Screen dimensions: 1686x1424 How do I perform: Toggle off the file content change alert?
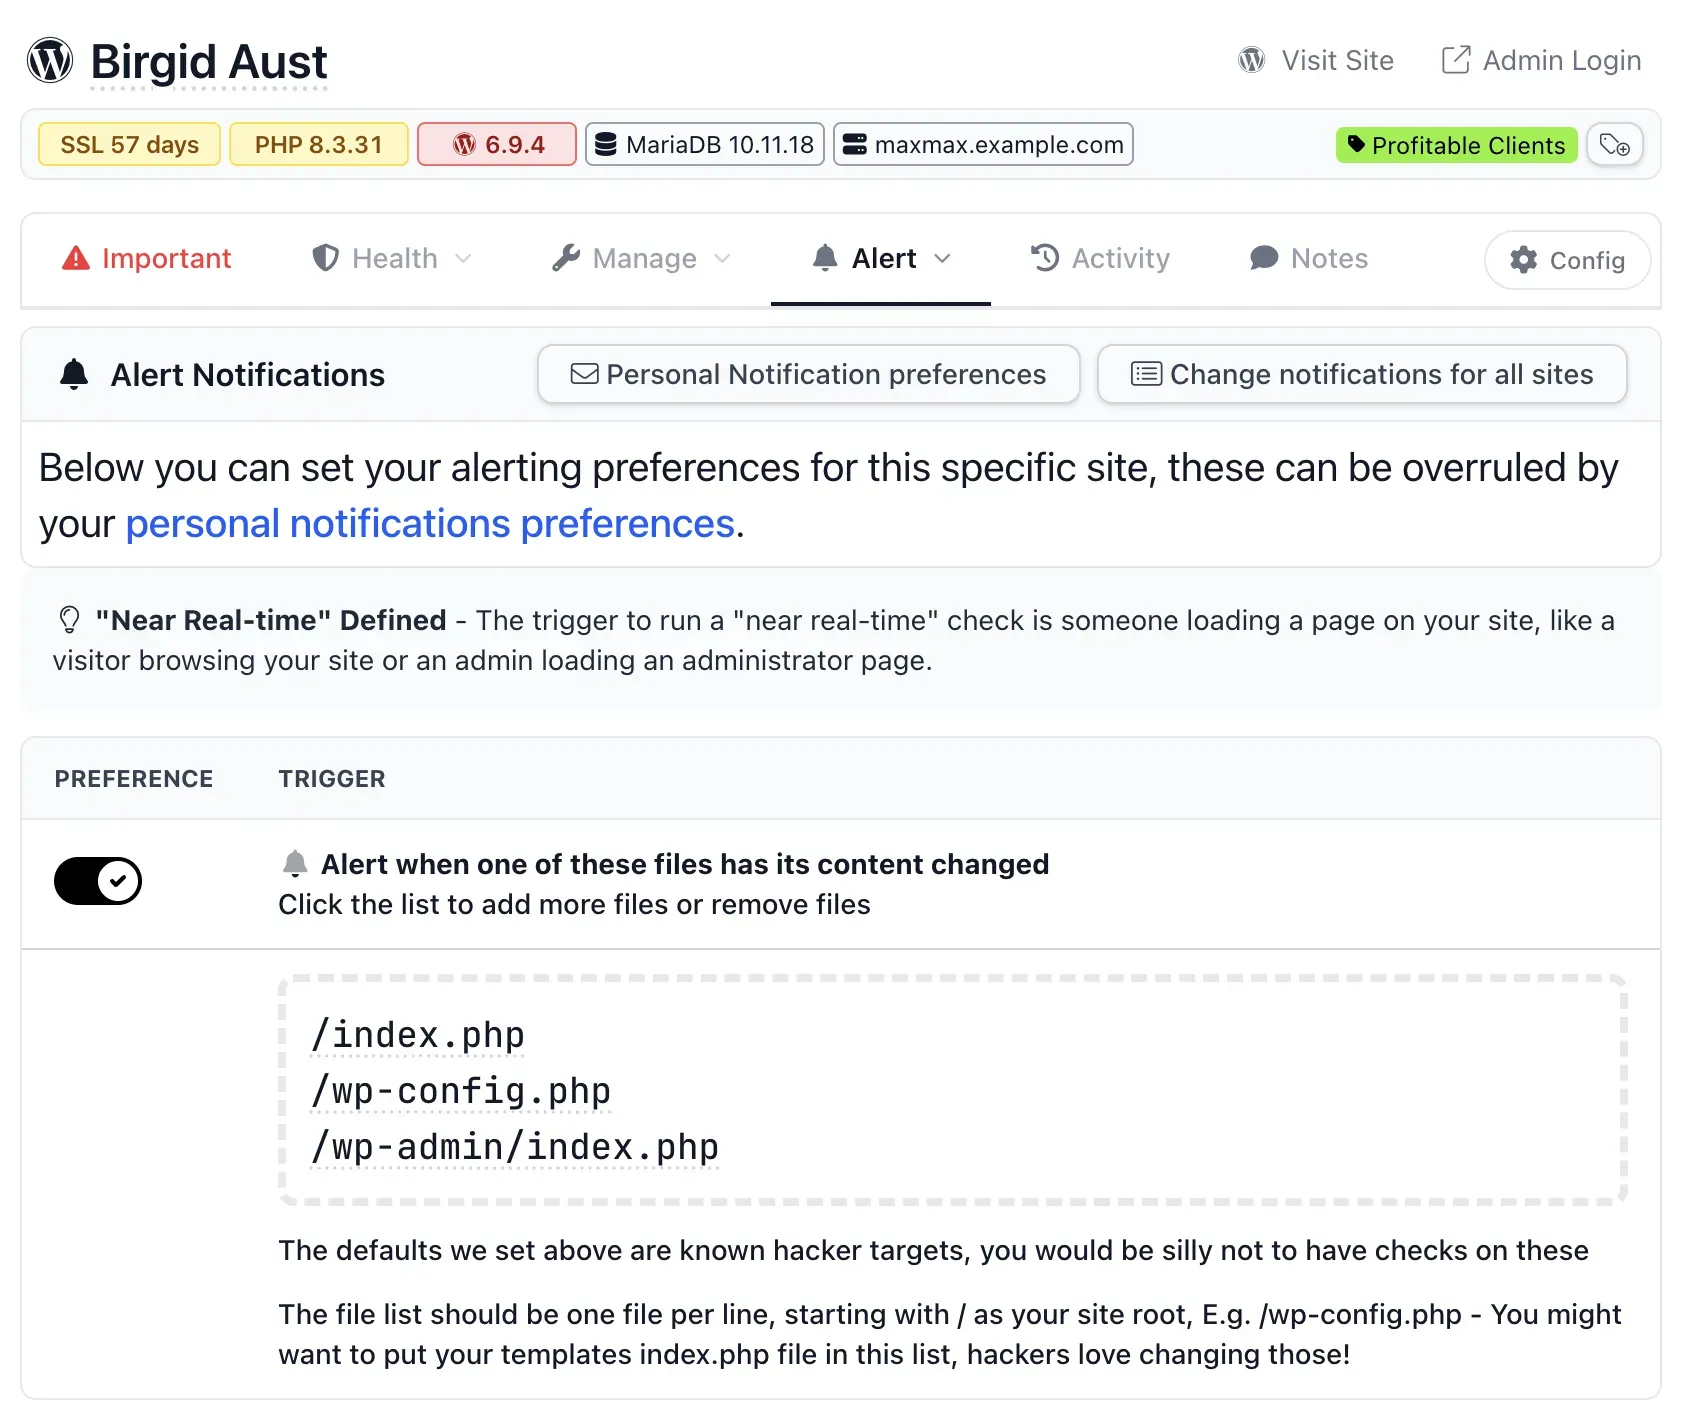click(98, 881)
